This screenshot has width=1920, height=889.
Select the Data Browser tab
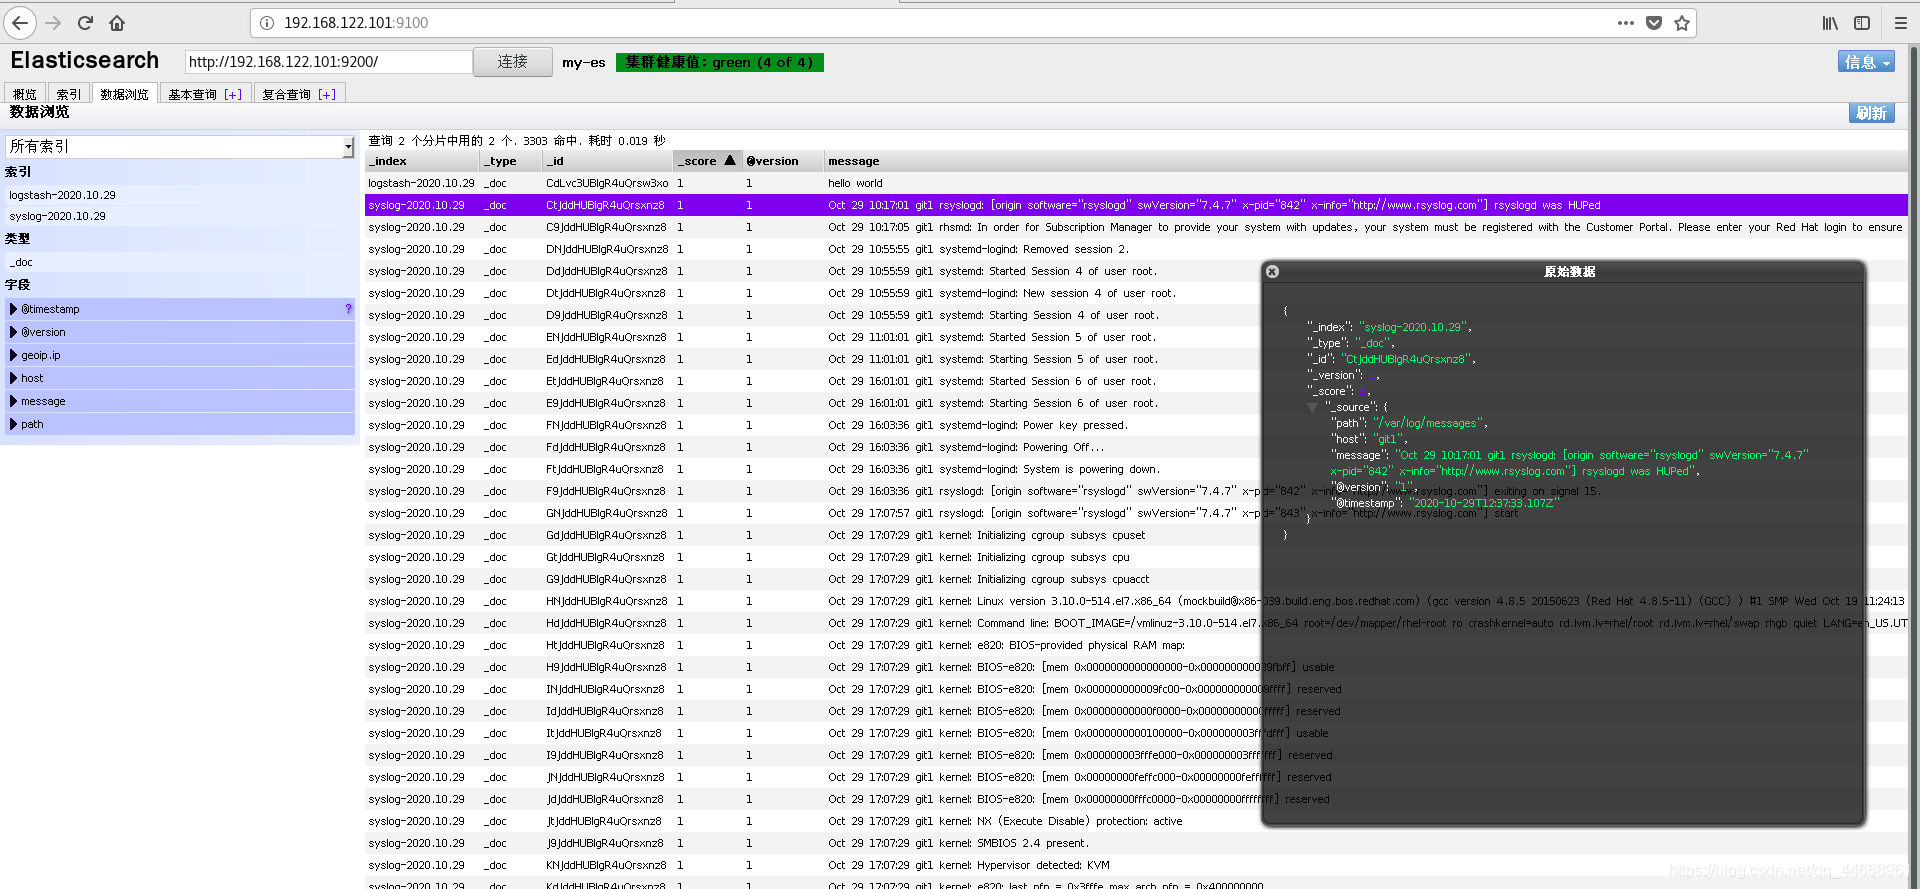(x=124, y=94)
